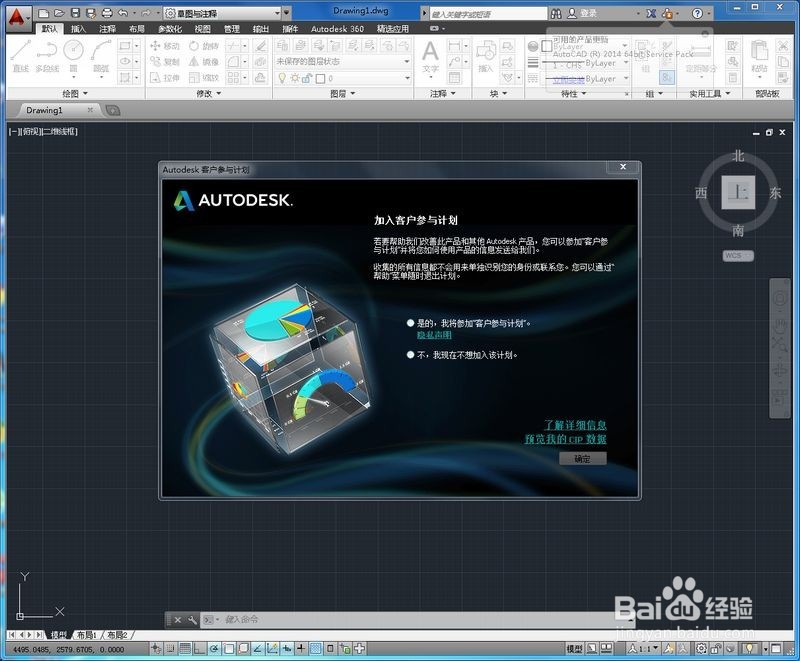Click the Open file icon
This screenshot has width=800, height=661.
pos(60,13)
